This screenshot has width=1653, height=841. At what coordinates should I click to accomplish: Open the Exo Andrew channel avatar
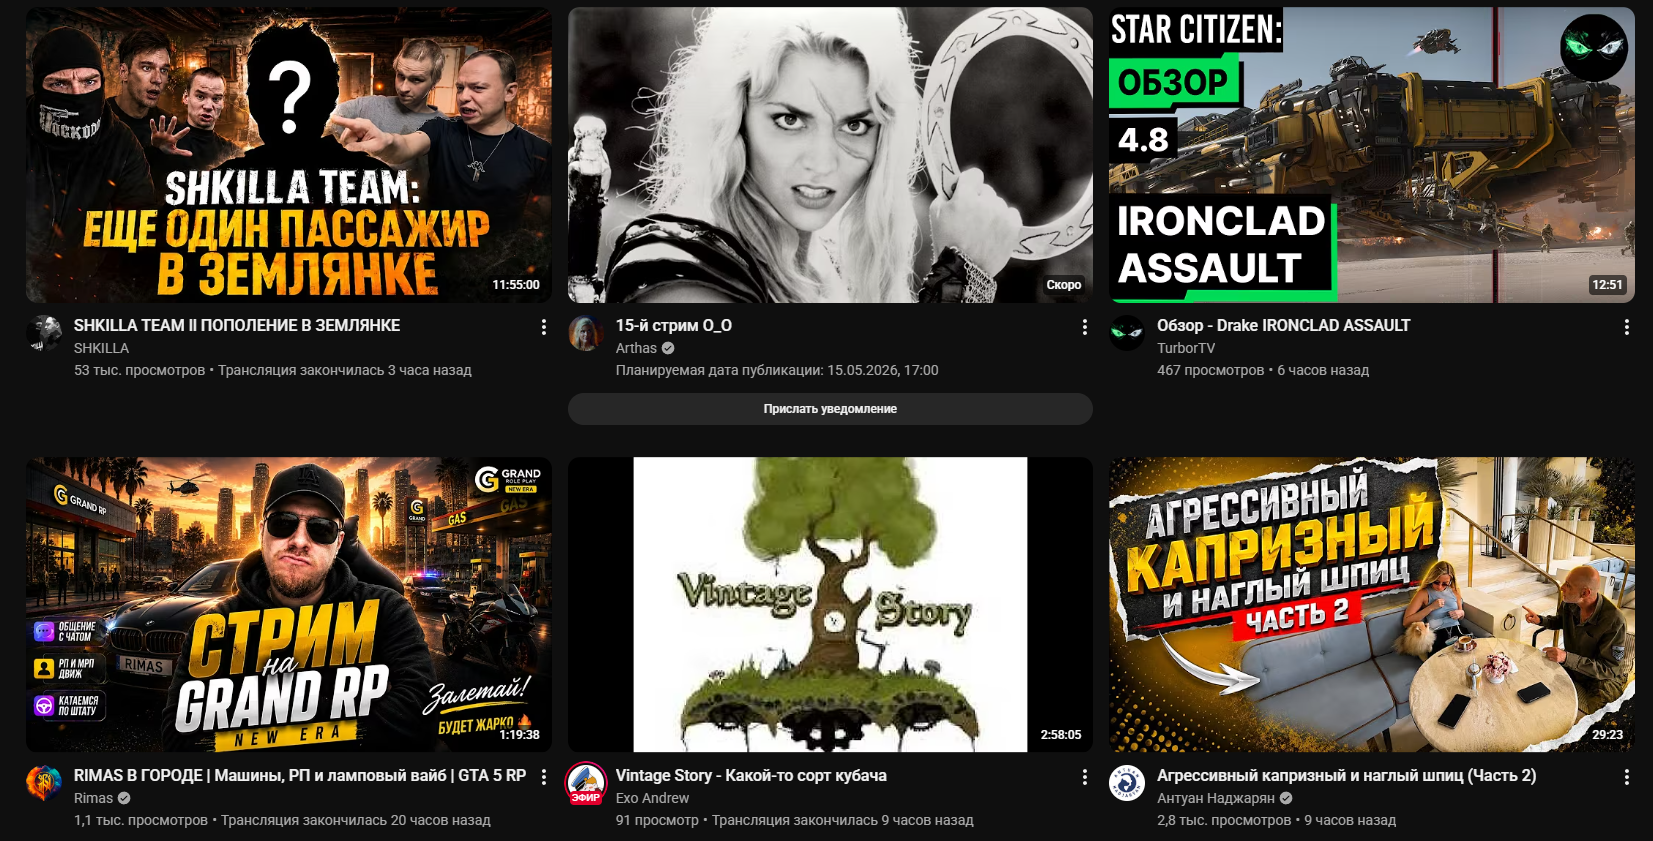tap(586, 783)
